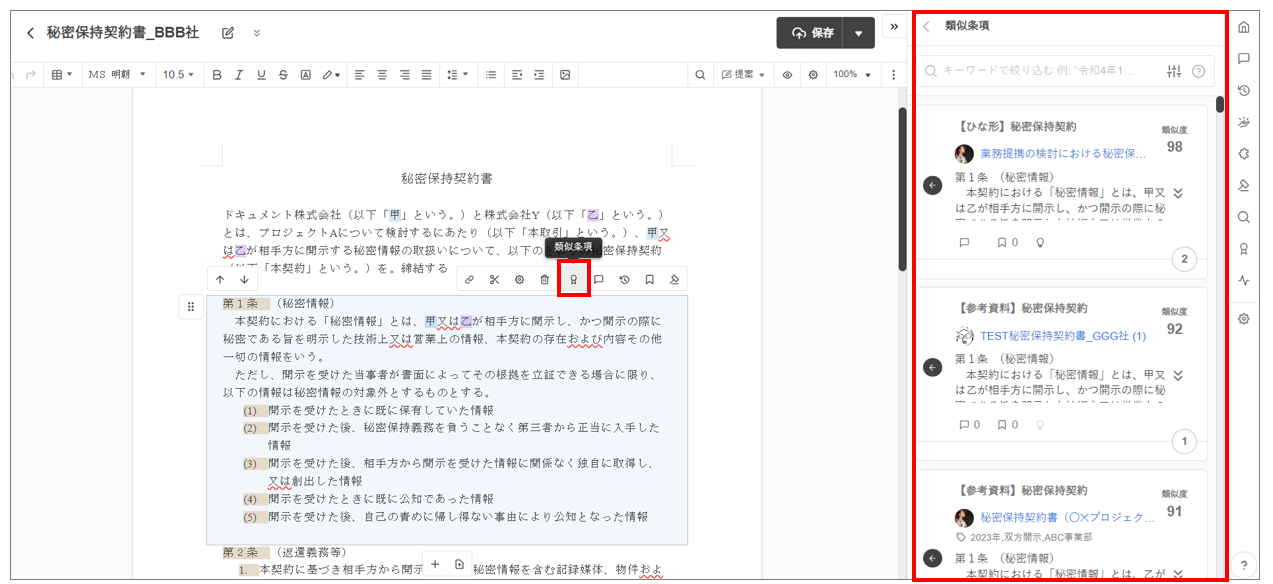Image resolution: width=1273 pixels, height=584 pixels.
Task: Click the scissors cut icon in clause toolbar
Action: [494, 280]
